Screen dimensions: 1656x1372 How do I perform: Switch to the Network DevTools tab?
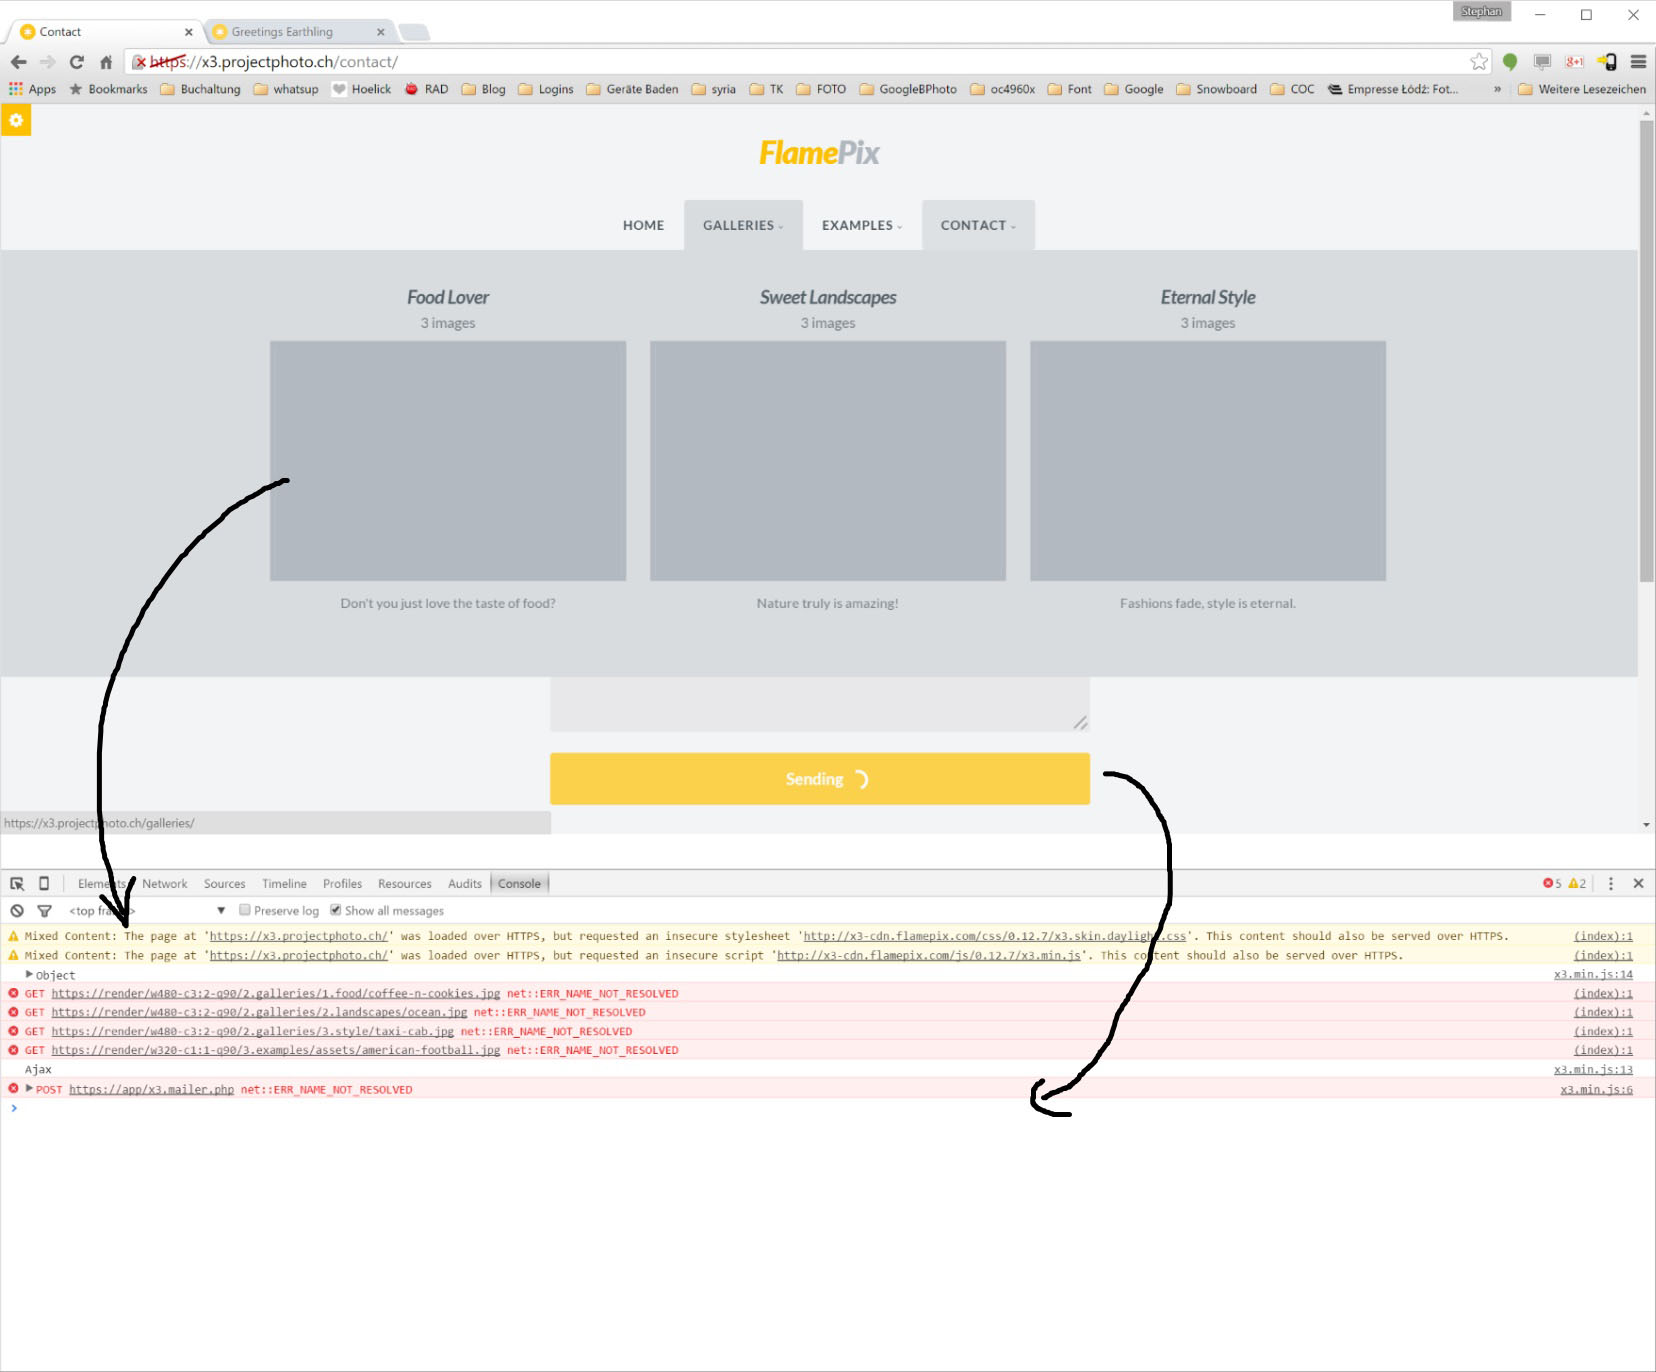click(165, 884)
